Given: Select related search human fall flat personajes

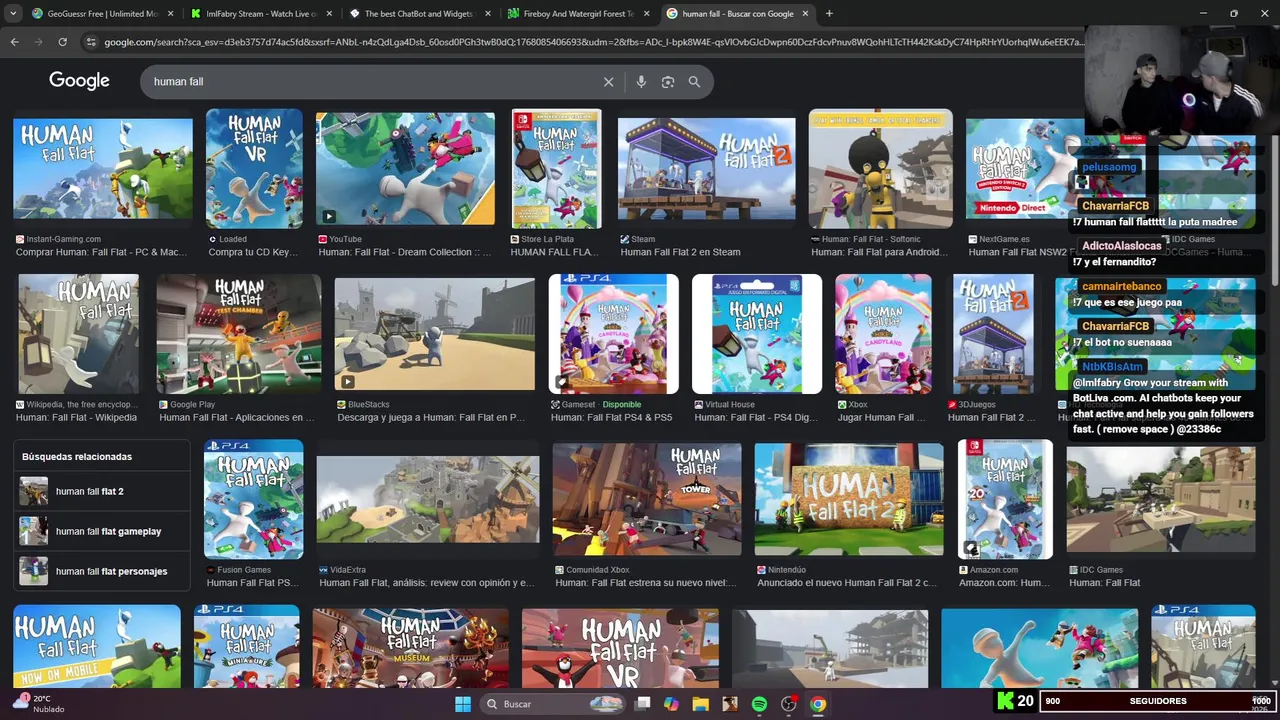Looking at the screenshot, I should click(x=102, y=571).
